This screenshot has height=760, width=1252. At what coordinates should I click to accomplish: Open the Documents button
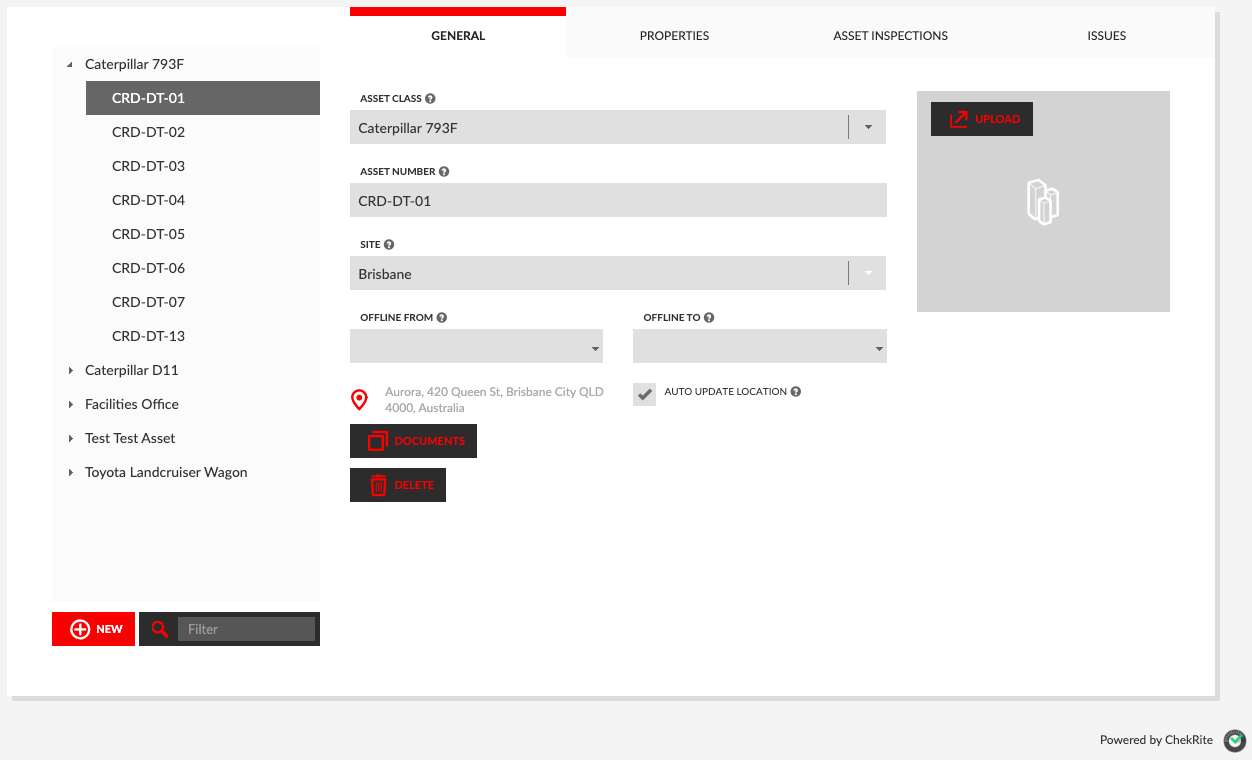click(413, 441)
